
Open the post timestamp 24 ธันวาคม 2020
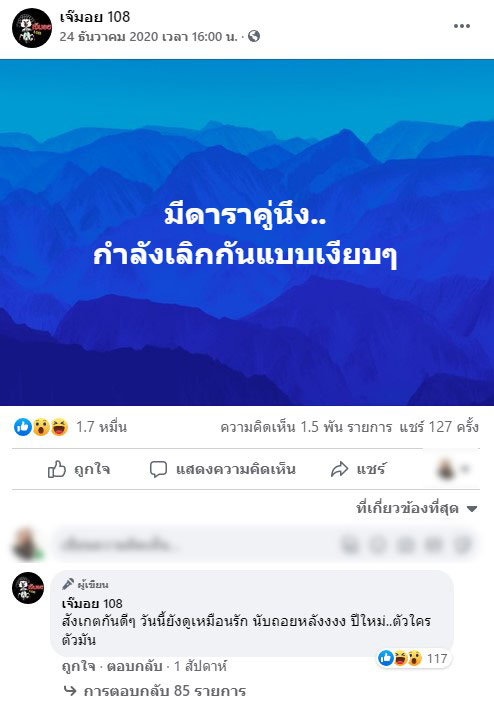pos(148,36)
